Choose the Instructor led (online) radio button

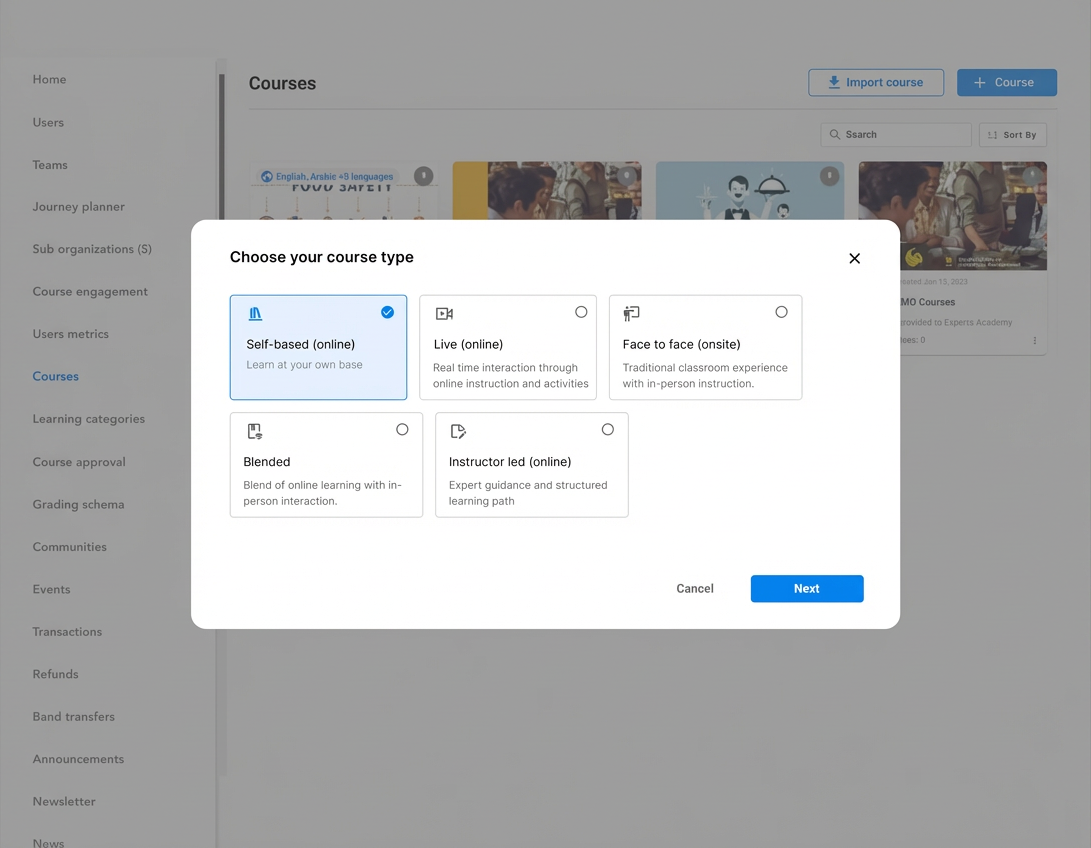click(x=607, y=430)
